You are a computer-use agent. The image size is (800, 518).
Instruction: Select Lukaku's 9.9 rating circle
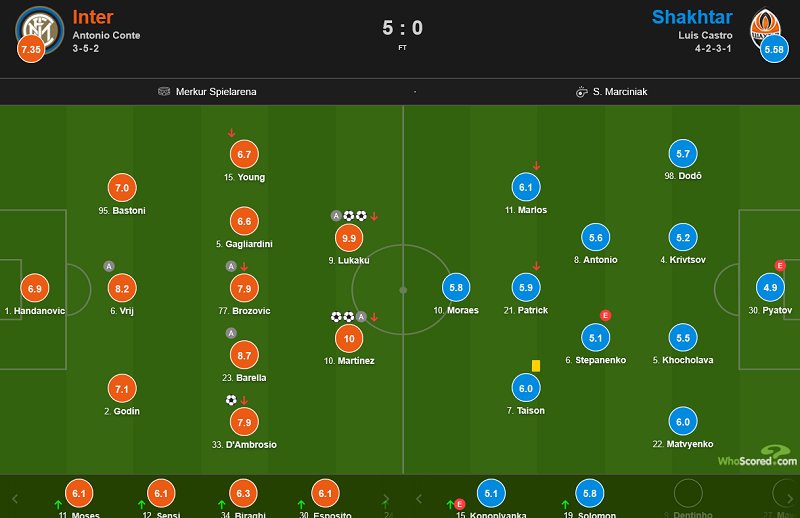(349, 238)
